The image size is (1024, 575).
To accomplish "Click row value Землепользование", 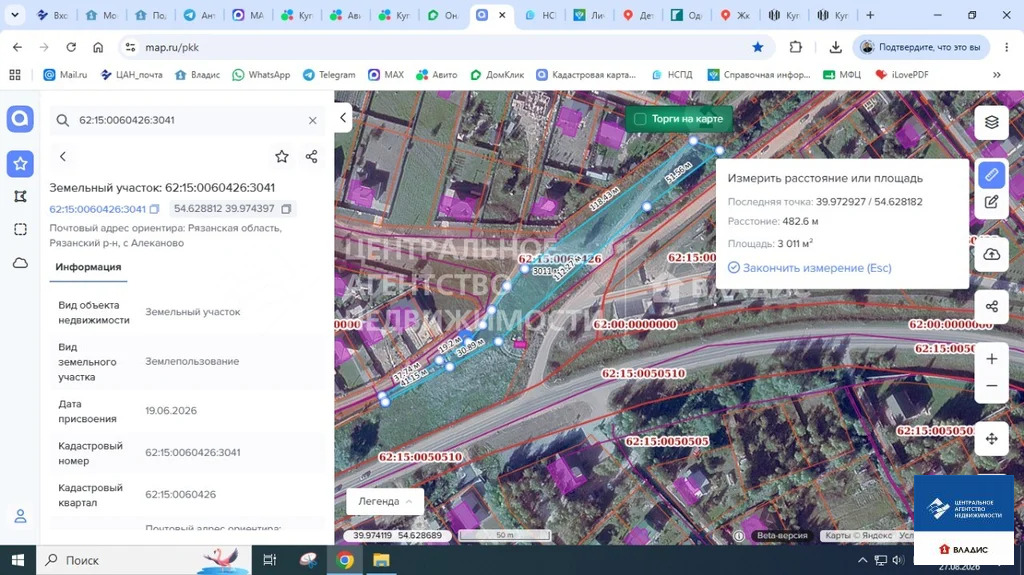I will (x=192, y=361).
